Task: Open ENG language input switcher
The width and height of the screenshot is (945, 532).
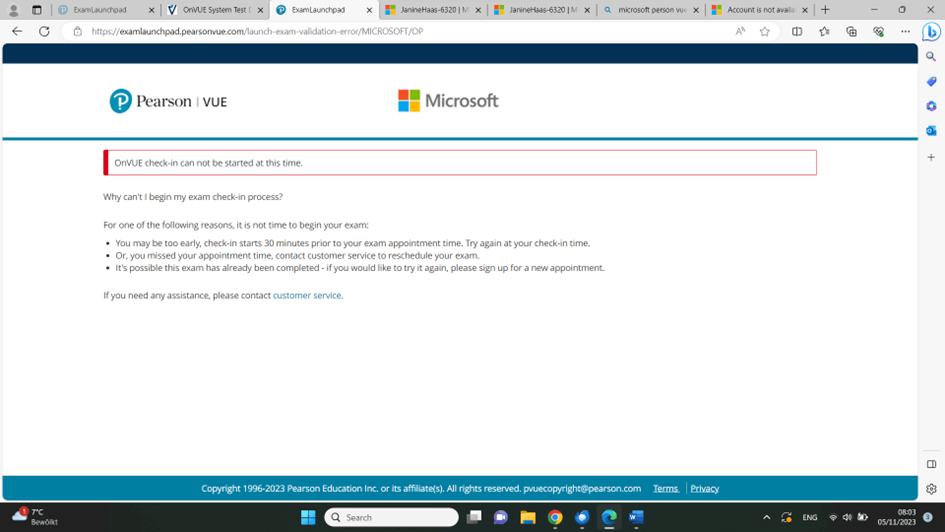Action: coord(809,517)
